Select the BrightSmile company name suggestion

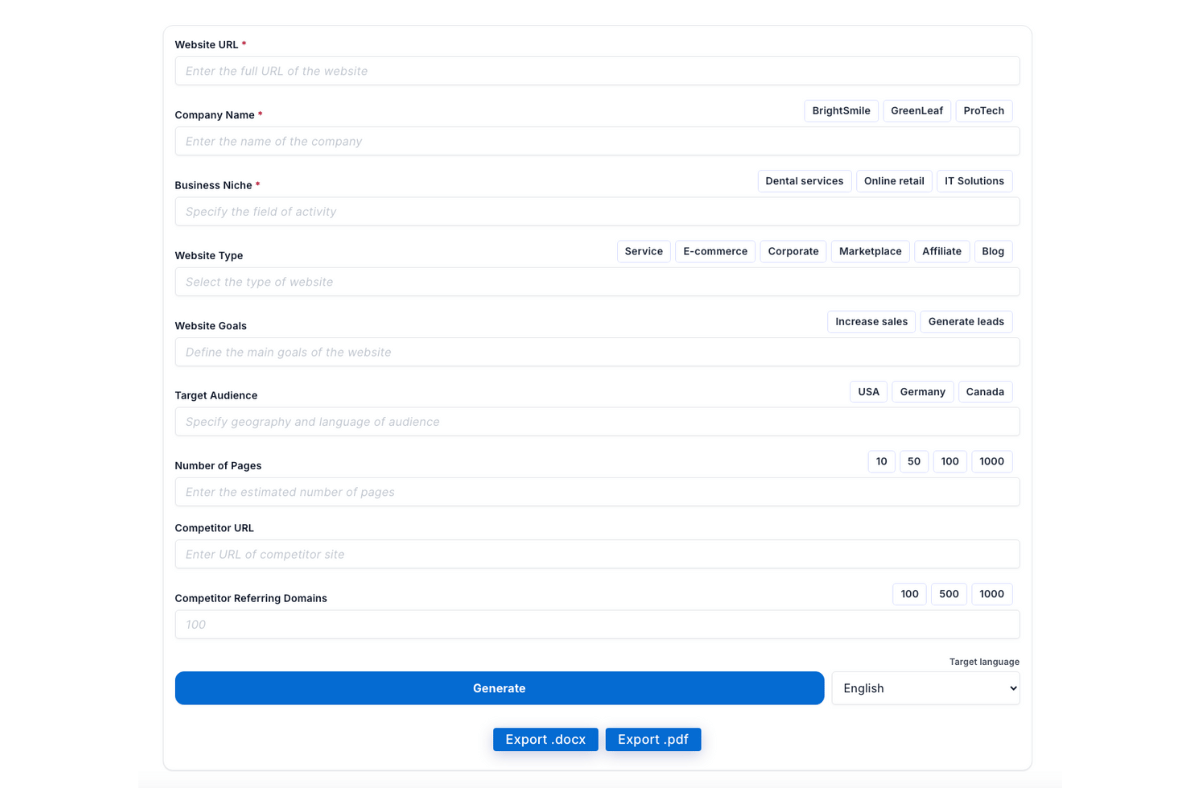tap(841, 111)
